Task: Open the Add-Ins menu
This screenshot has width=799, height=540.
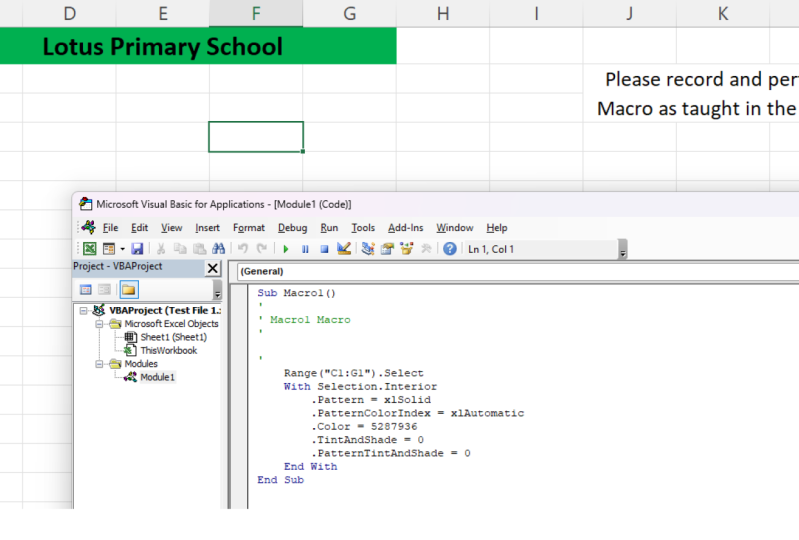Action: click(406, 228)
